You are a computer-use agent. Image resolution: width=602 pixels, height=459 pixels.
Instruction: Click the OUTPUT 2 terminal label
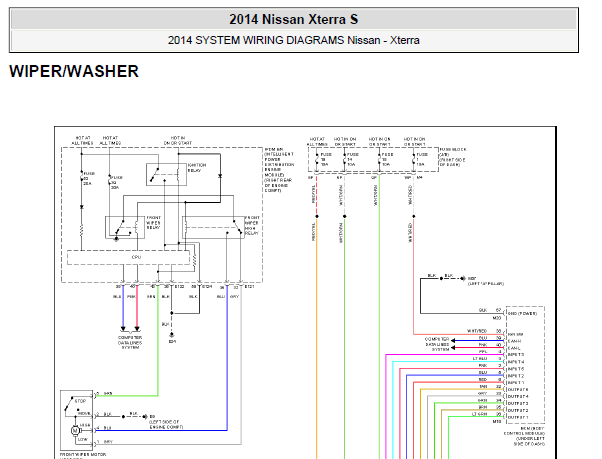pos(518,410)
